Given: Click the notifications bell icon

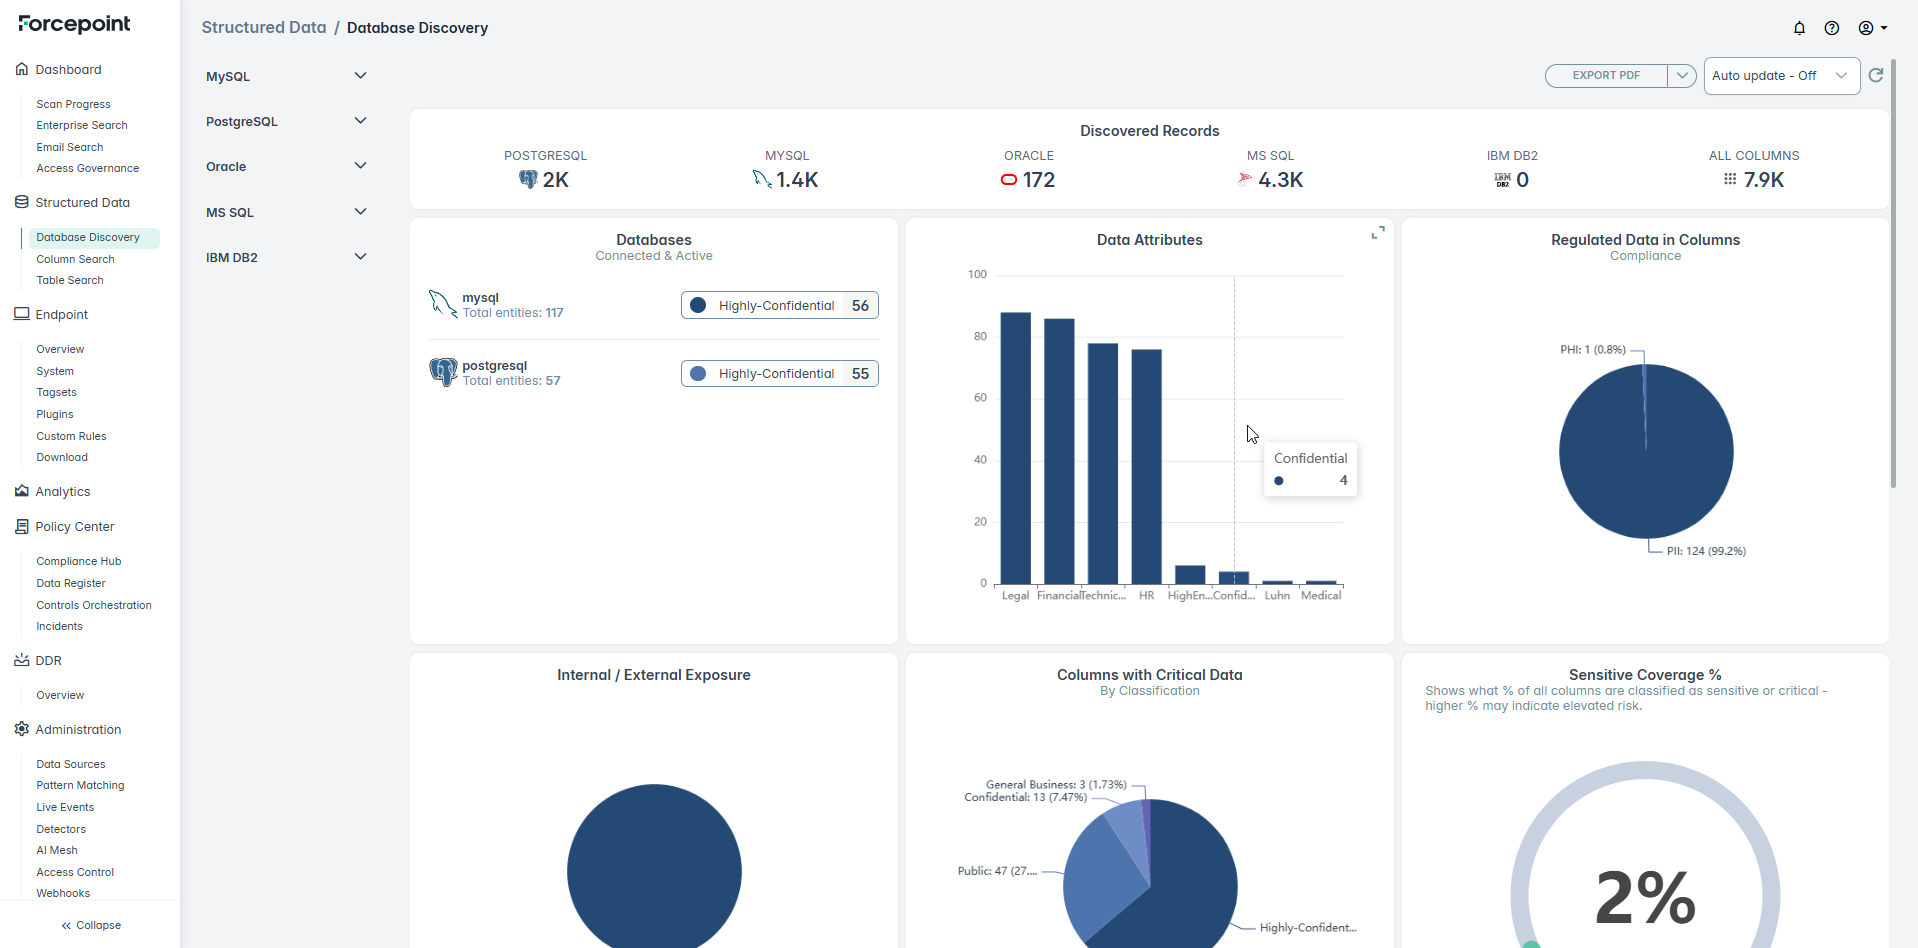Looking at the screenshot, I should (1799, 28).
